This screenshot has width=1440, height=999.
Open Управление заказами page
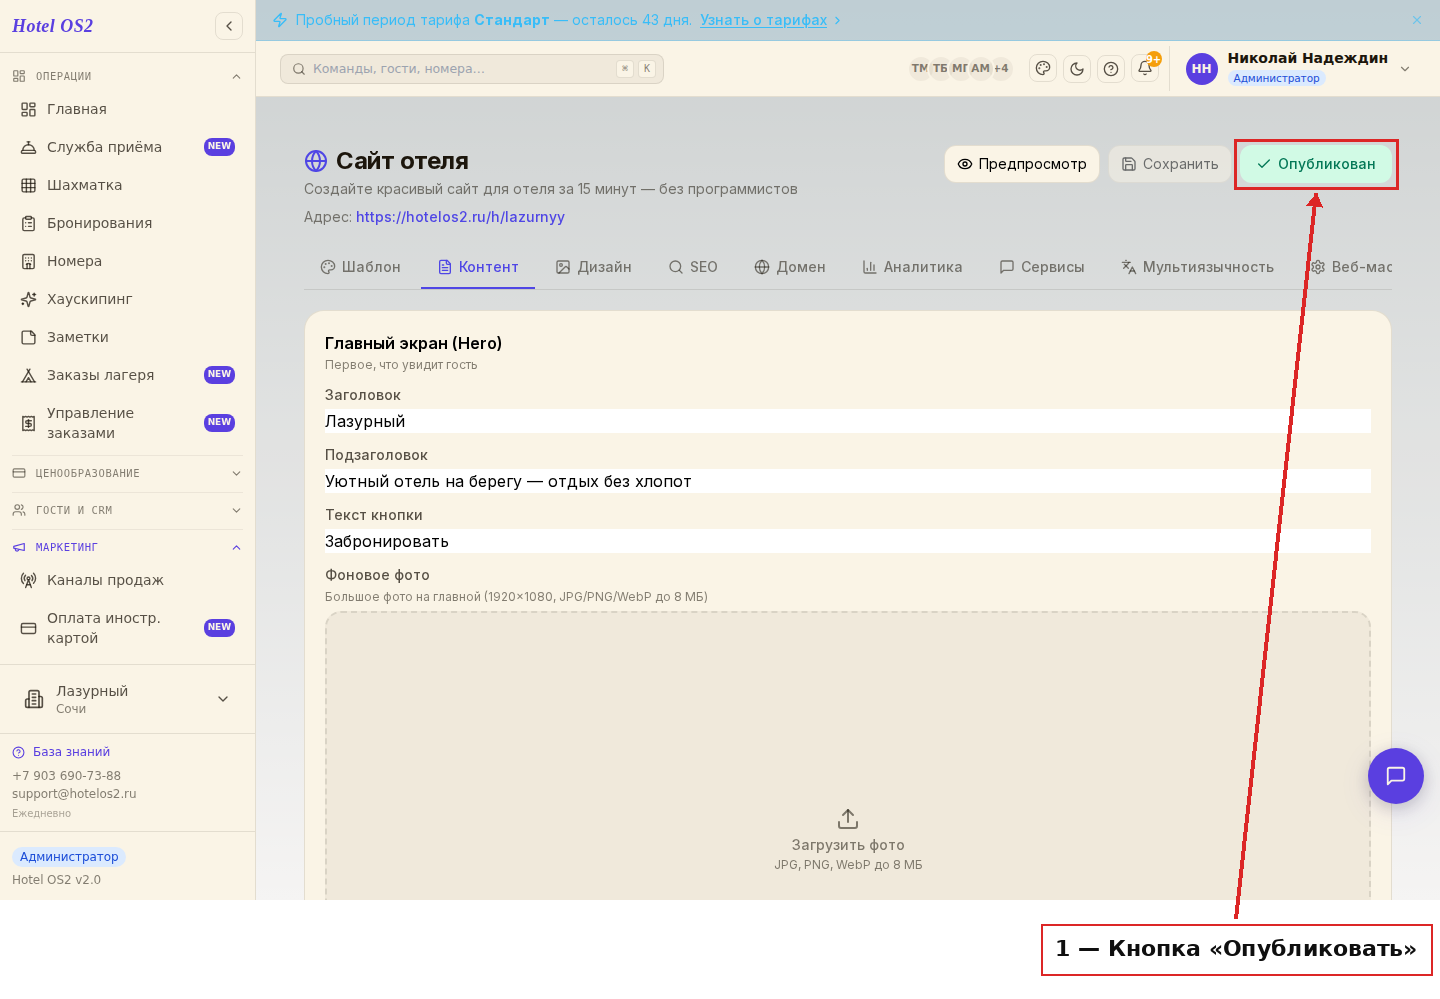pos(127,423)
